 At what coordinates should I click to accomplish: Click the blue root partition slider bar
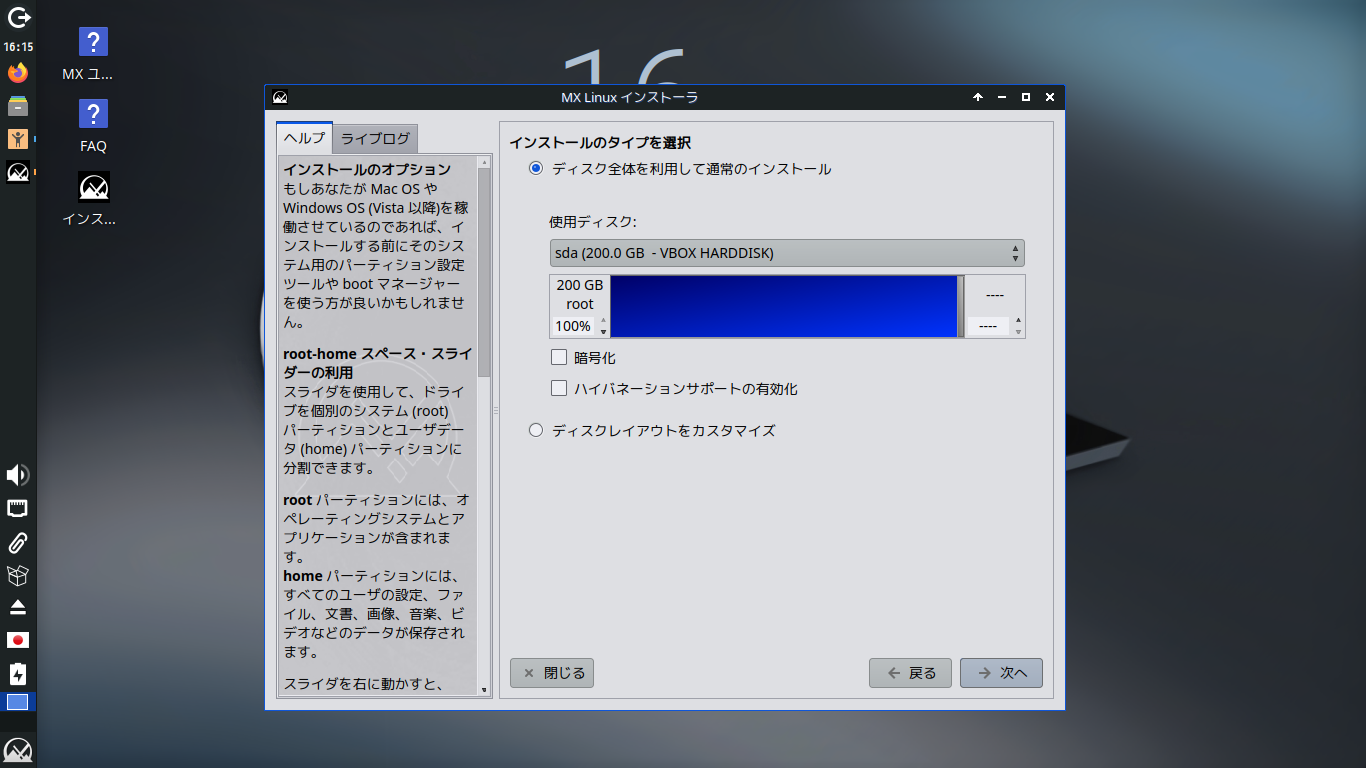click(x=784, y=306)
